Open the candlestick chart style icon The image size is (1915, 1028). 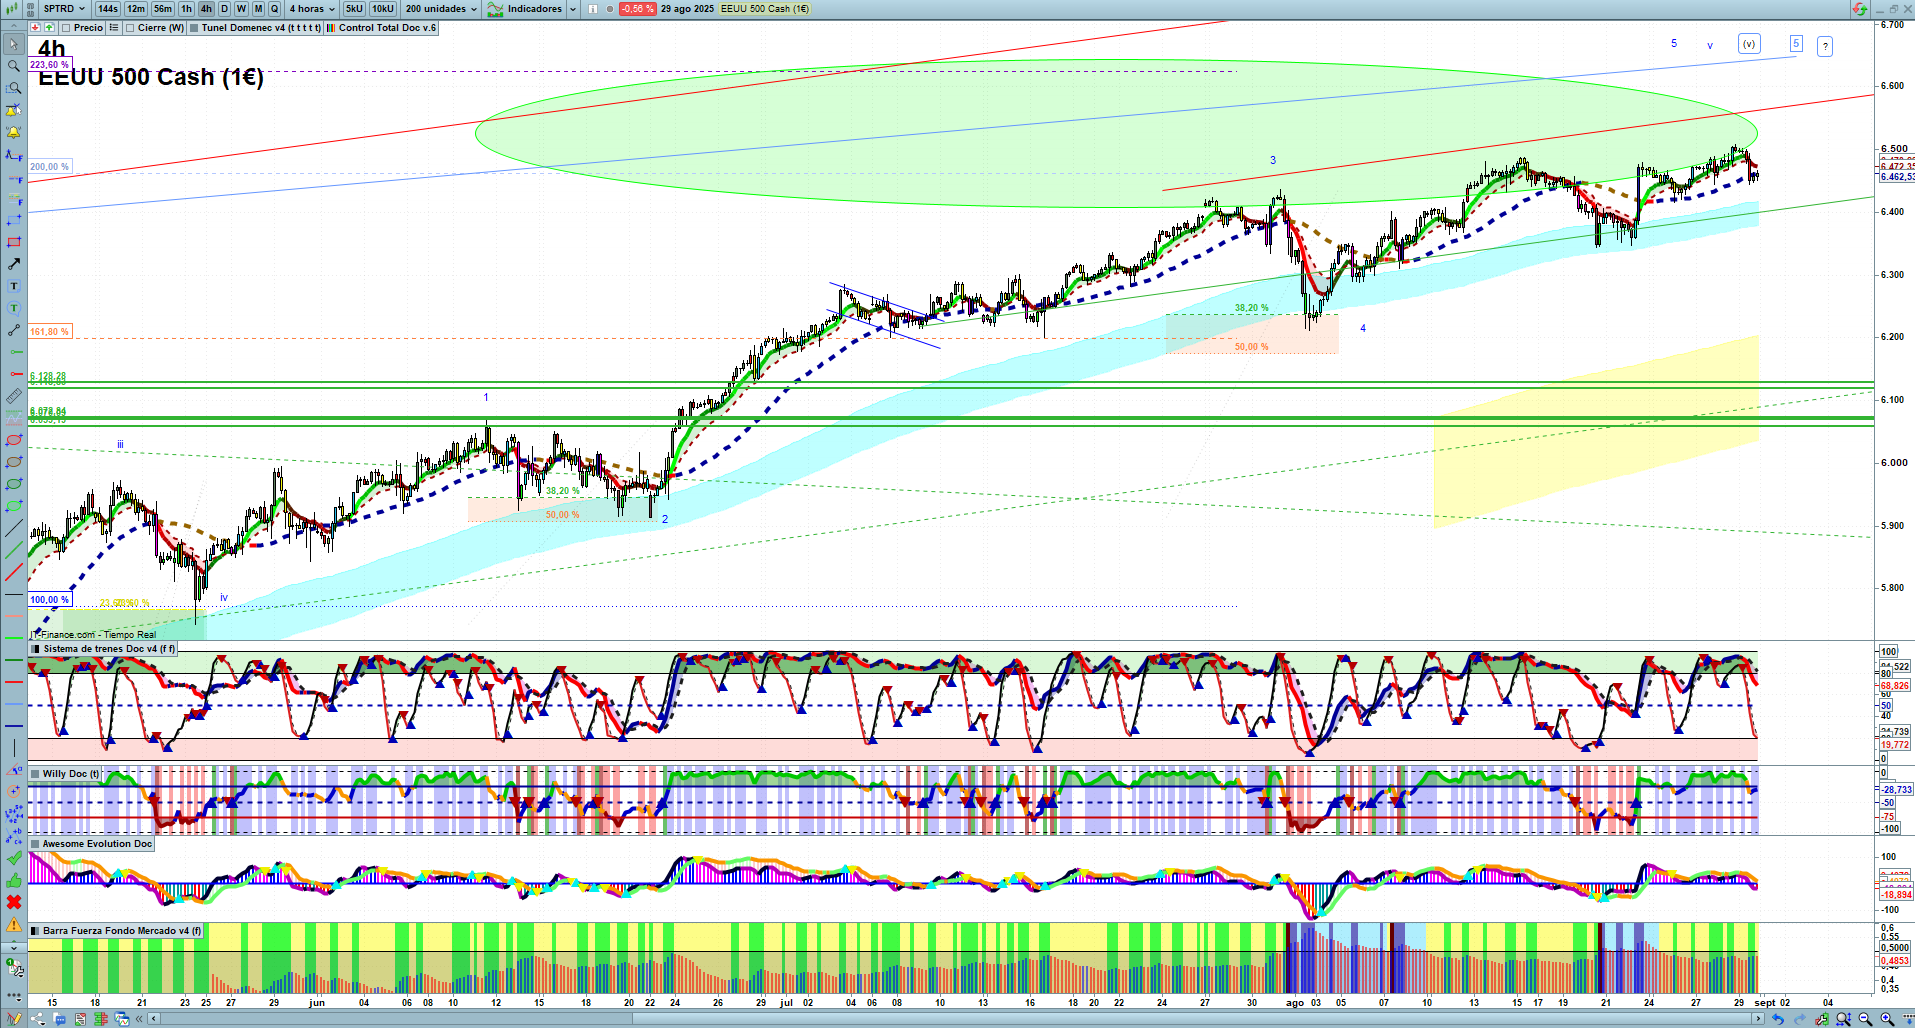click(x=13, y=9)
